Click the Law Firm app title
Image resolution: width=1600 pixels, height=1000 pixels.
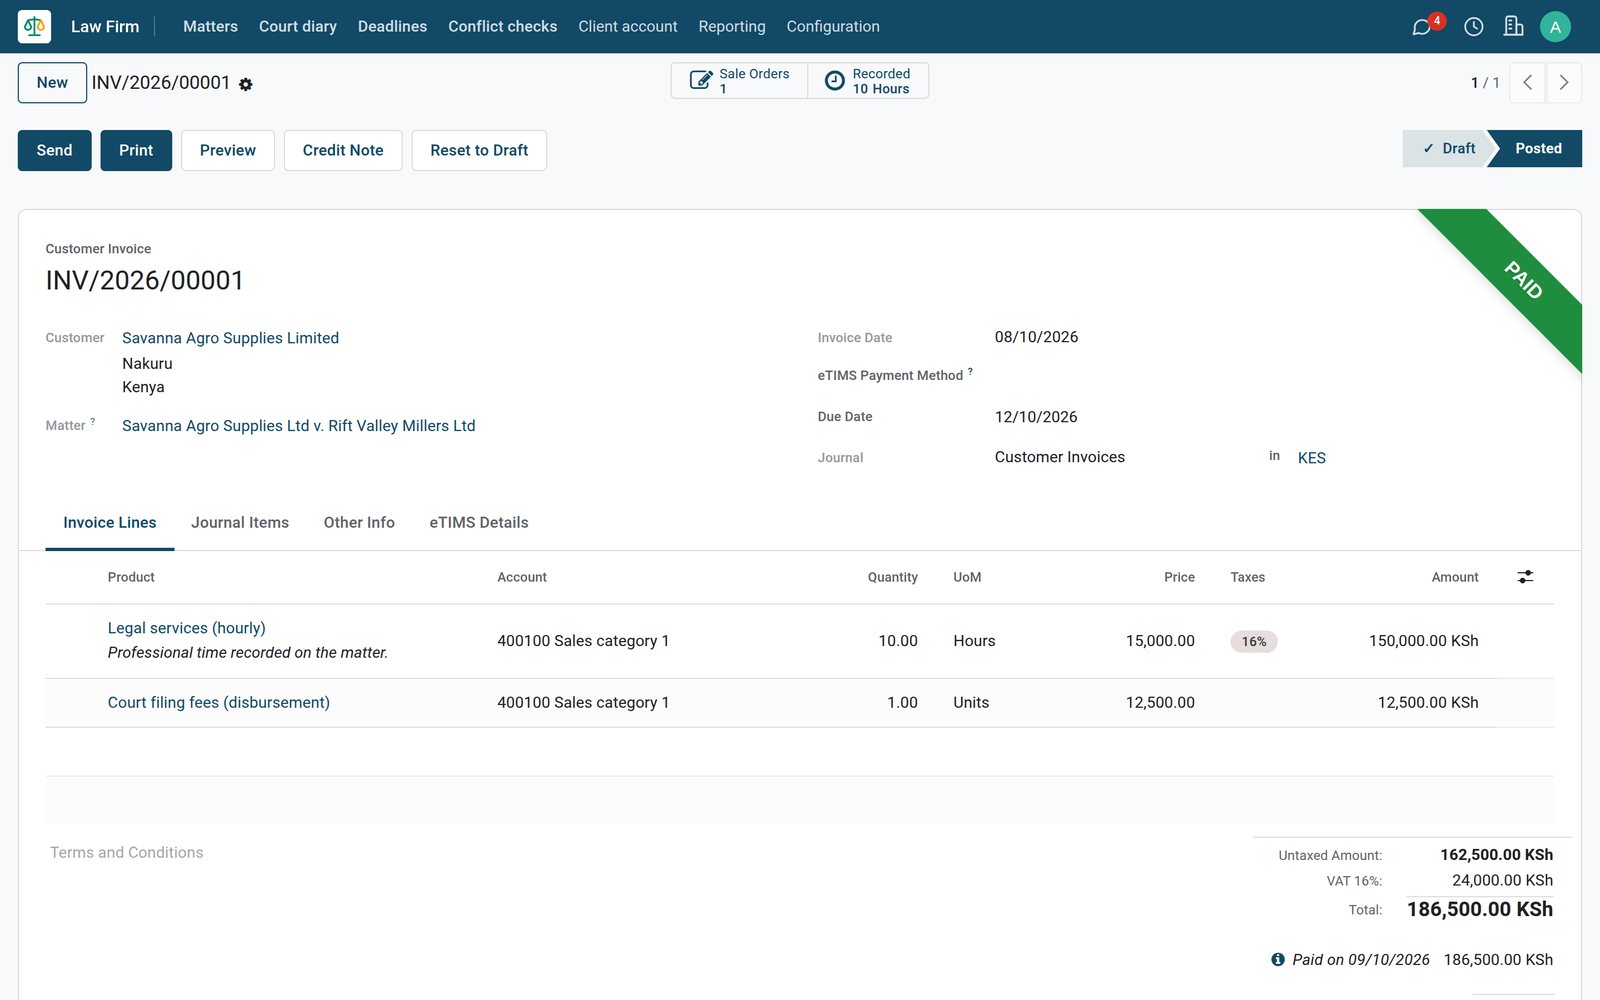(x=105, y=26)
